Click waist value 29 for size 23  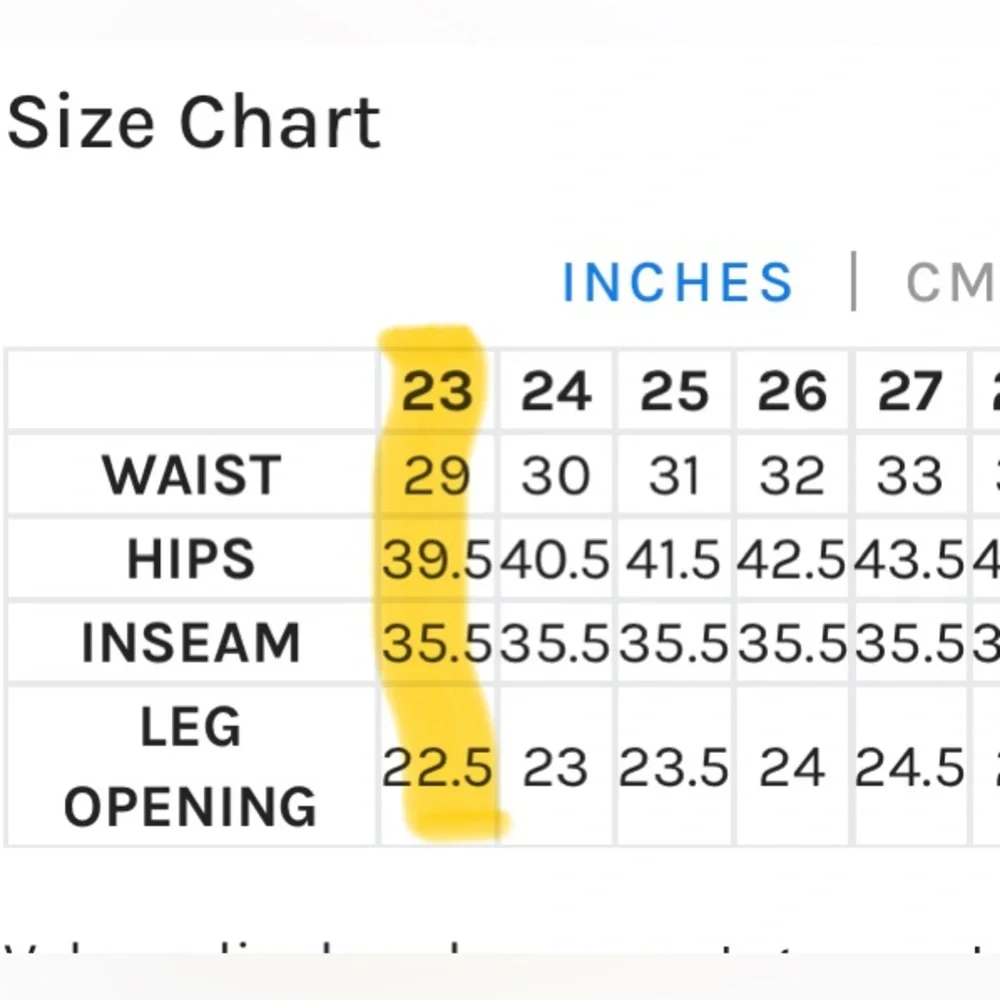click(x=437, y=475)
